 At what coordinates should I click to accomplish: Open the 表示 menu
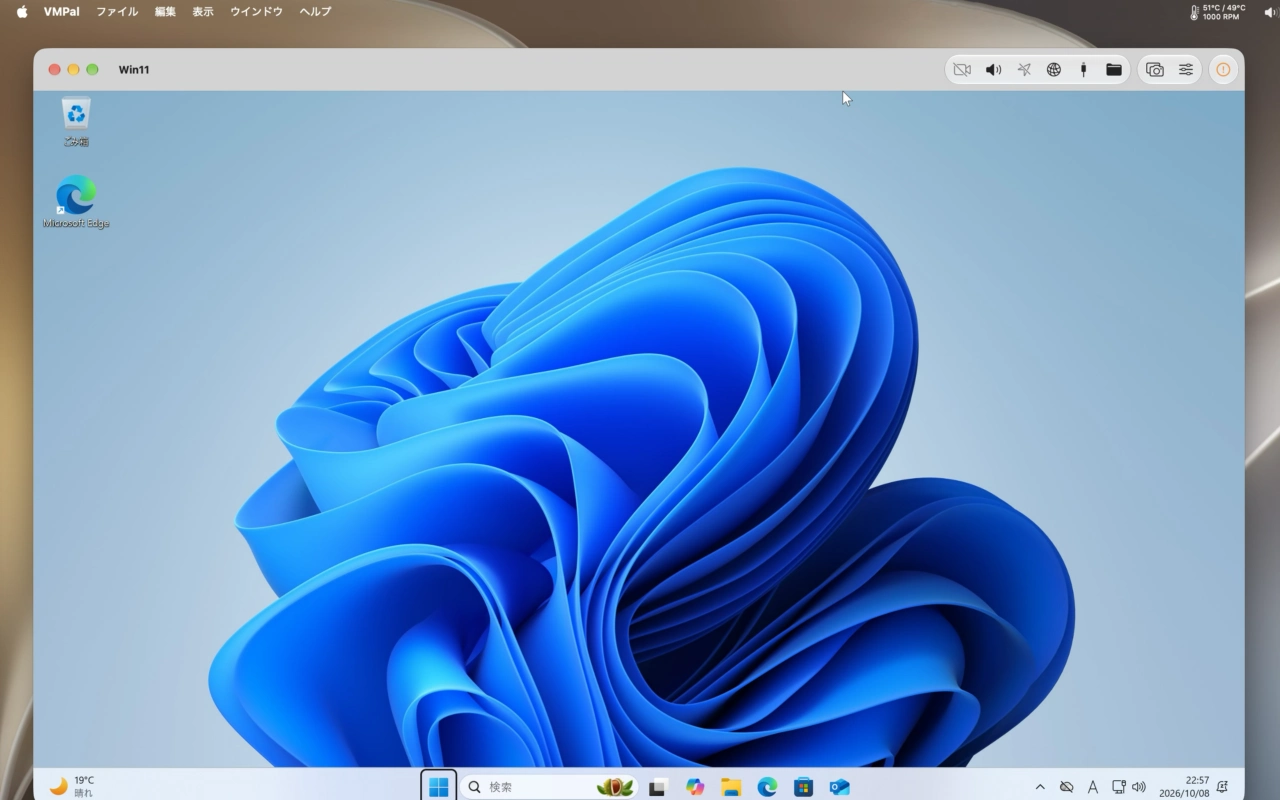[203, 12]
